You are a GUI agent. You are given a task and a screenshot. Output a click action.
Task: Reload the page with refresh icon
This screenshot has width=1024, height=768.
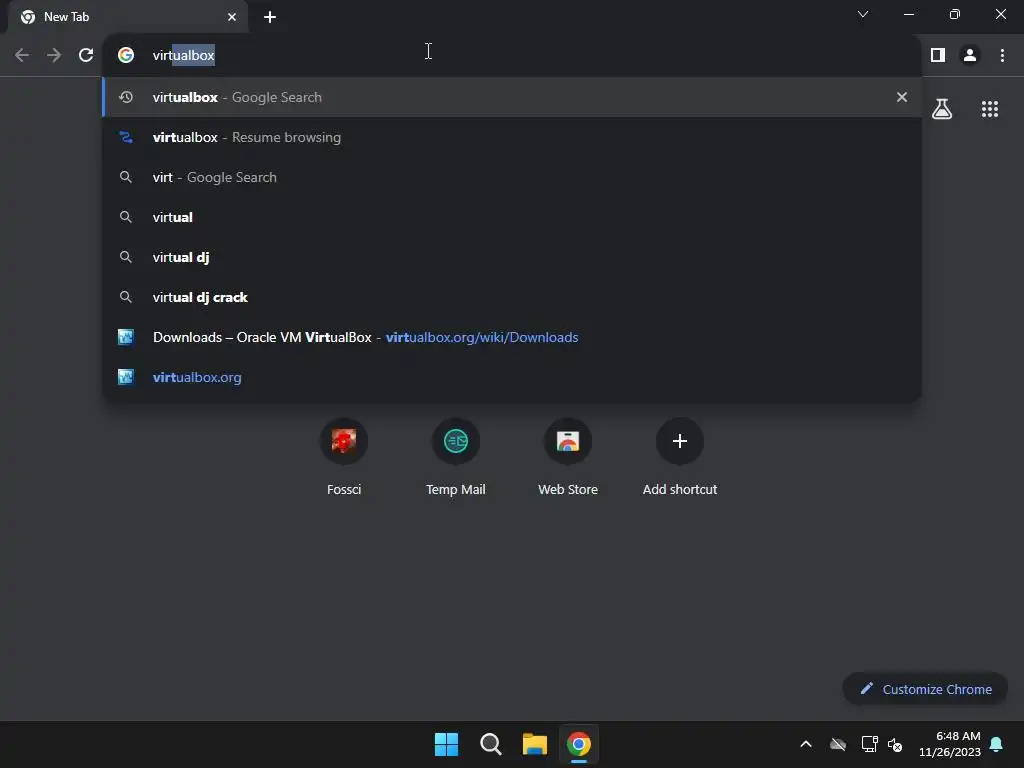tap(86, 56)
